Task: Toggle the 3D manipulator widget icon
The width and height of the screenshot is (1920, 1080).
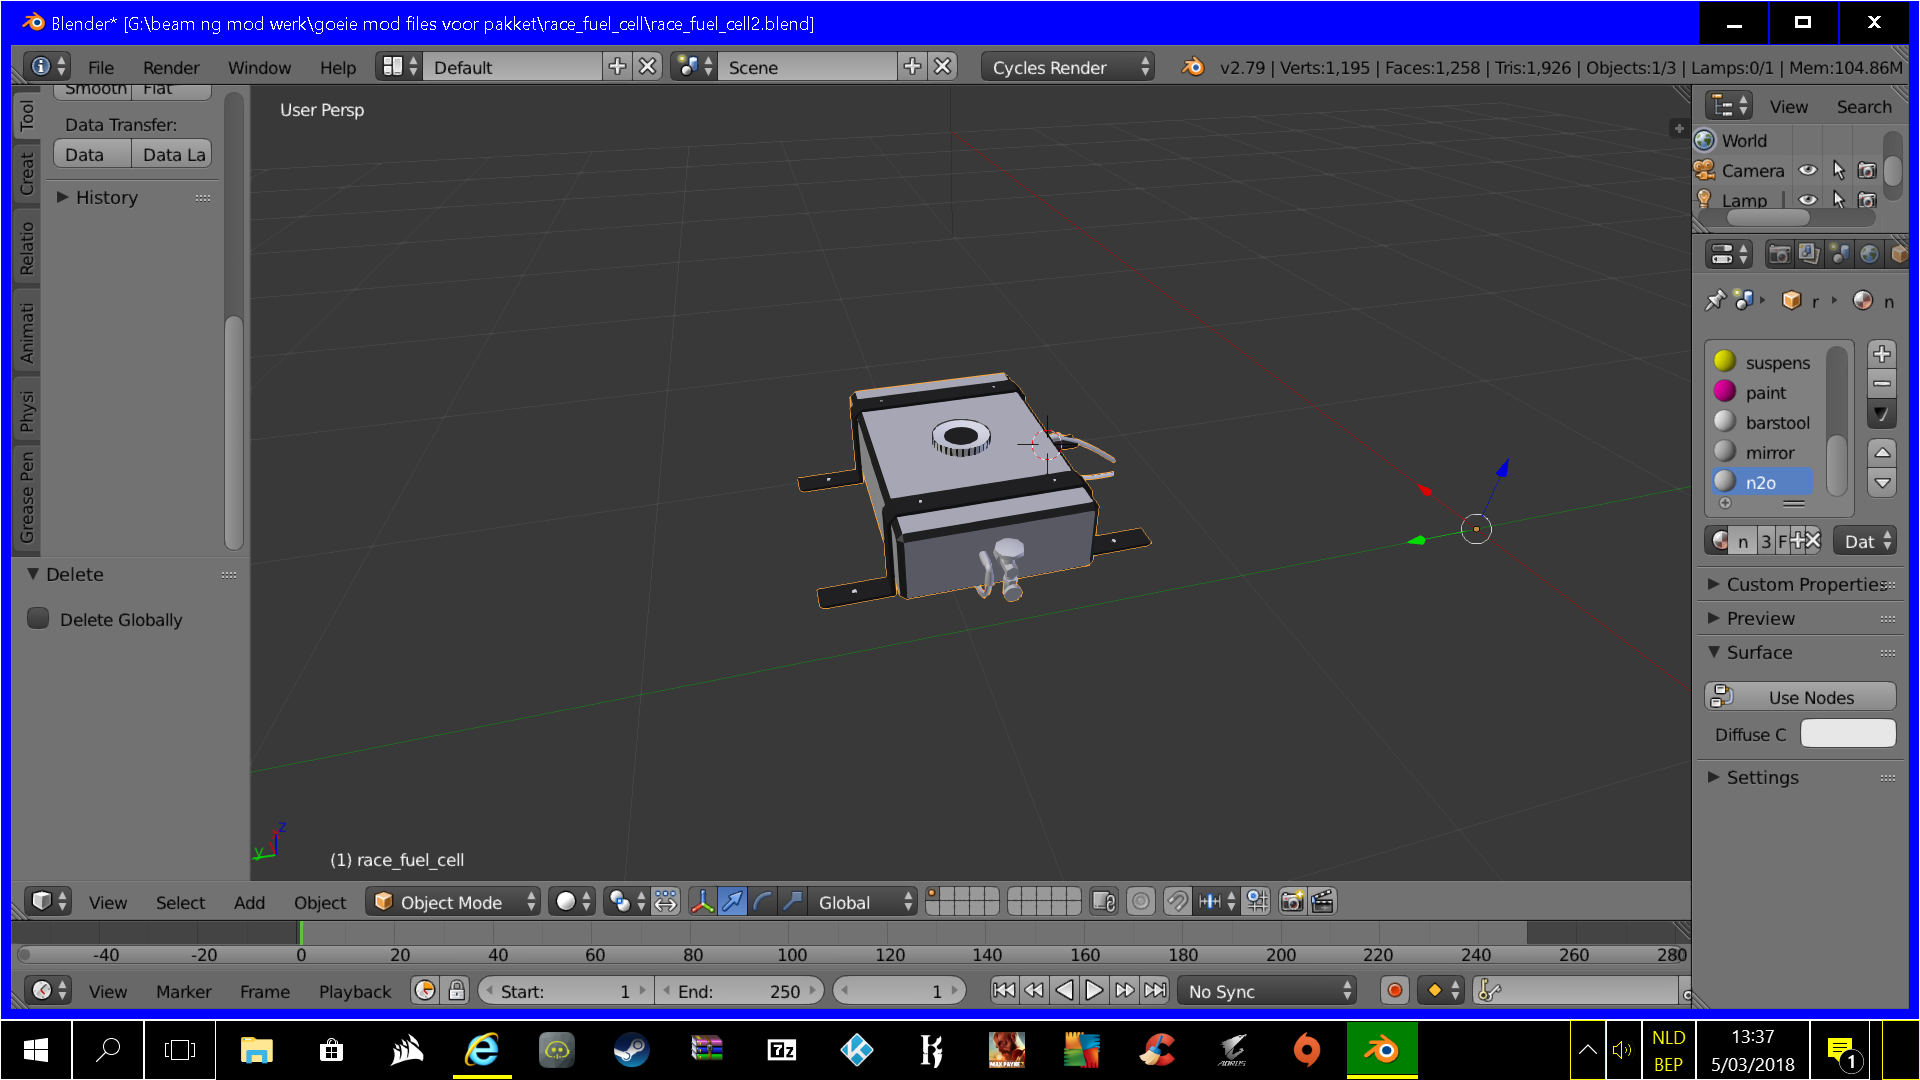Action: click(703, 902)
